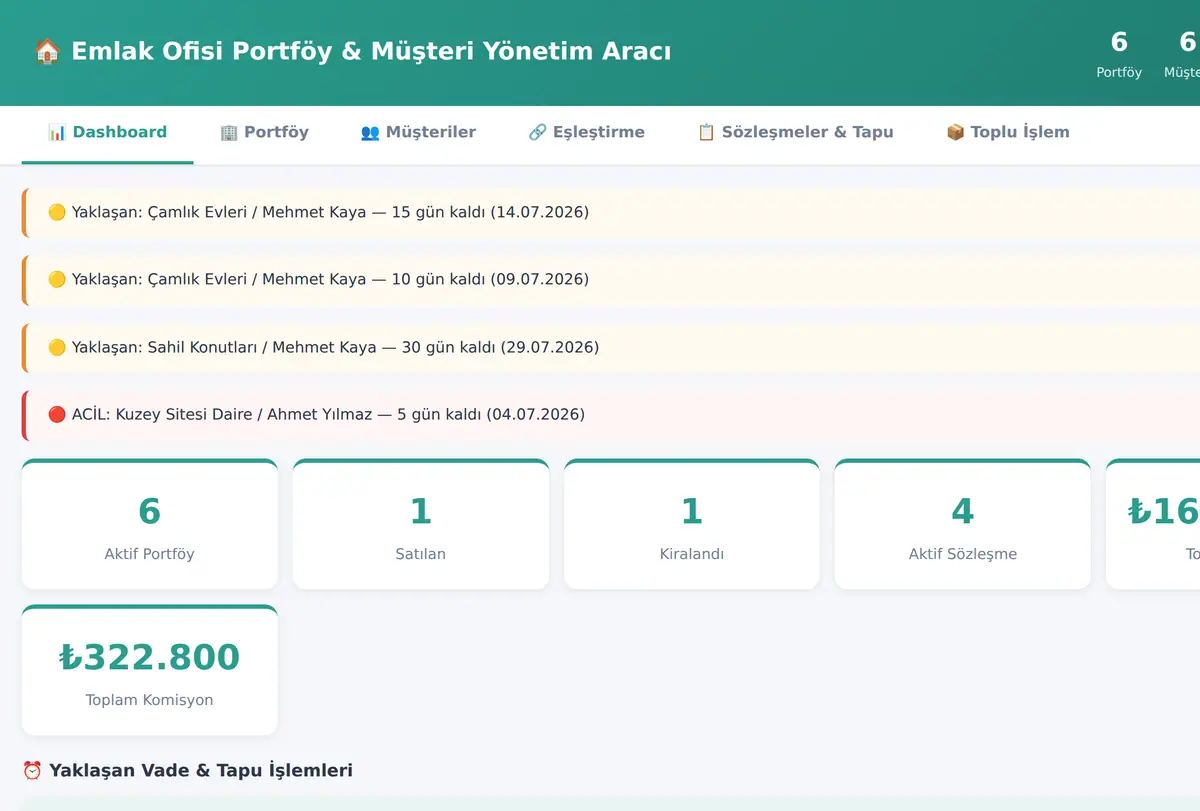Click the link icon on the Eşleştirme tab
The image size is (1200, 811).
(x=537, y=132)
